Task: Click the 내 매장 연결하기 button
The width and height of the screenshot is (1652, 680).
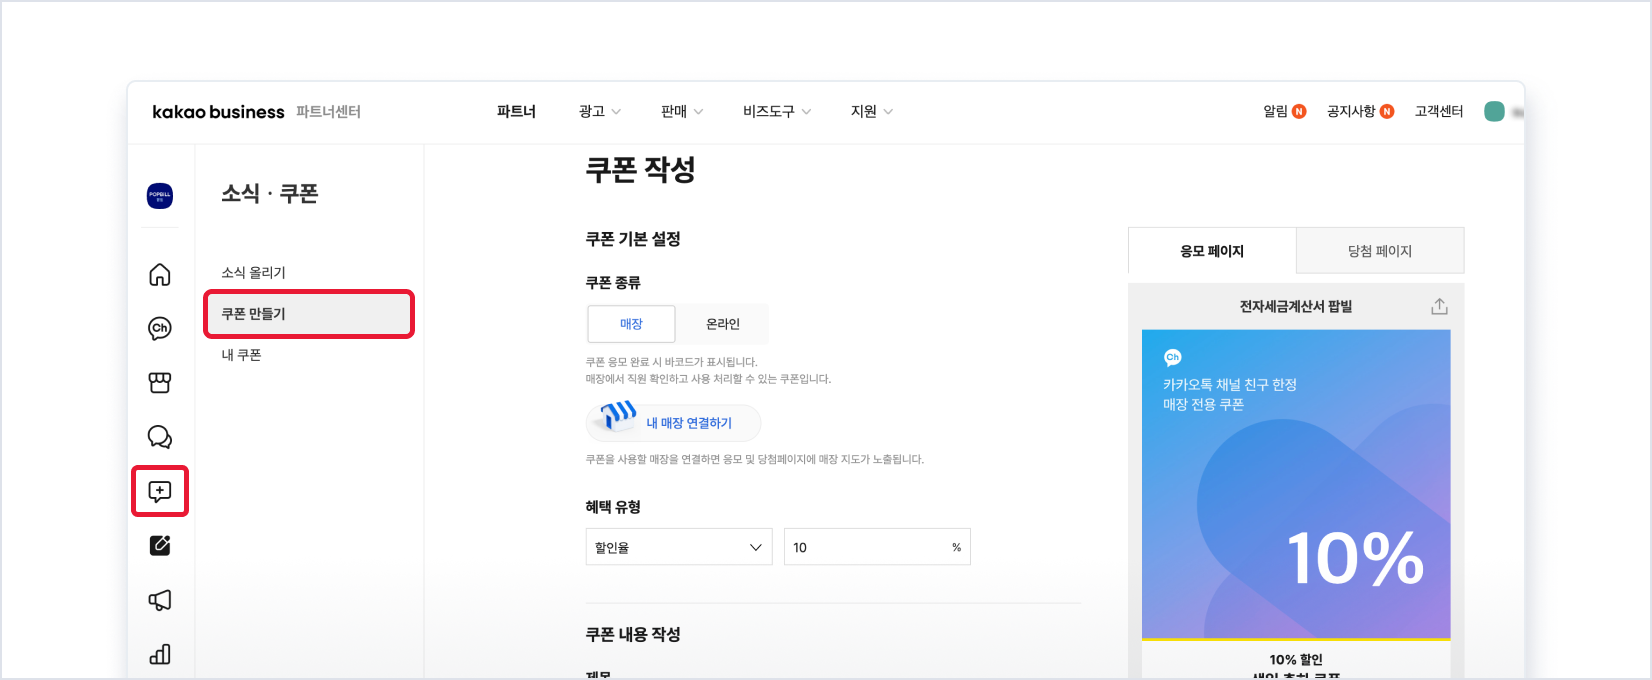Action: coord(673,423)
